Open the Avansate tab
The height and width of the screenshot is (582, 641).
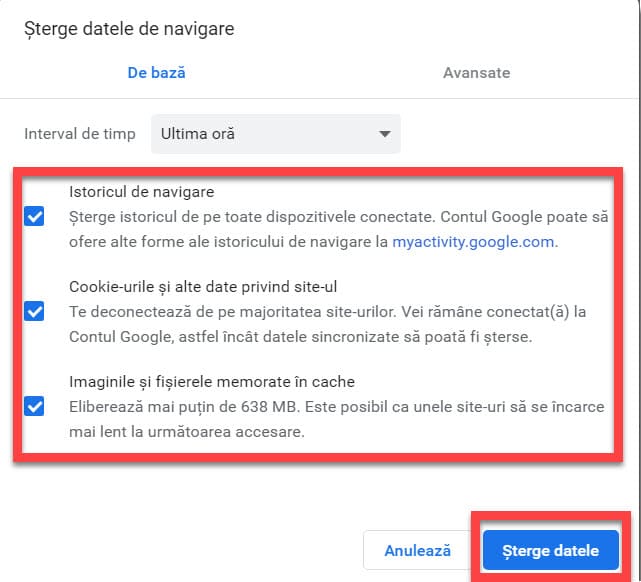pyautogui.click(x=476, y=73)
